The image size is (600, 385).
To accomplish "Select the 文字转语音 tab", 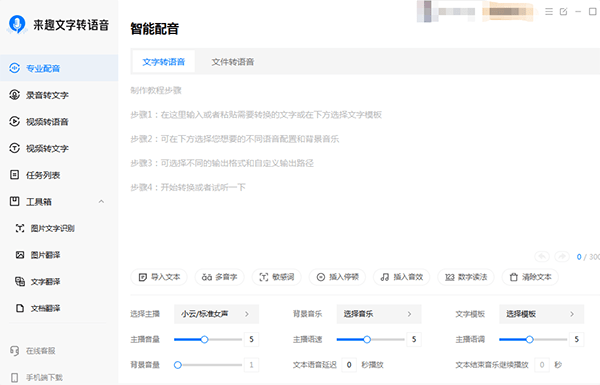I will [x=163, y=62].
